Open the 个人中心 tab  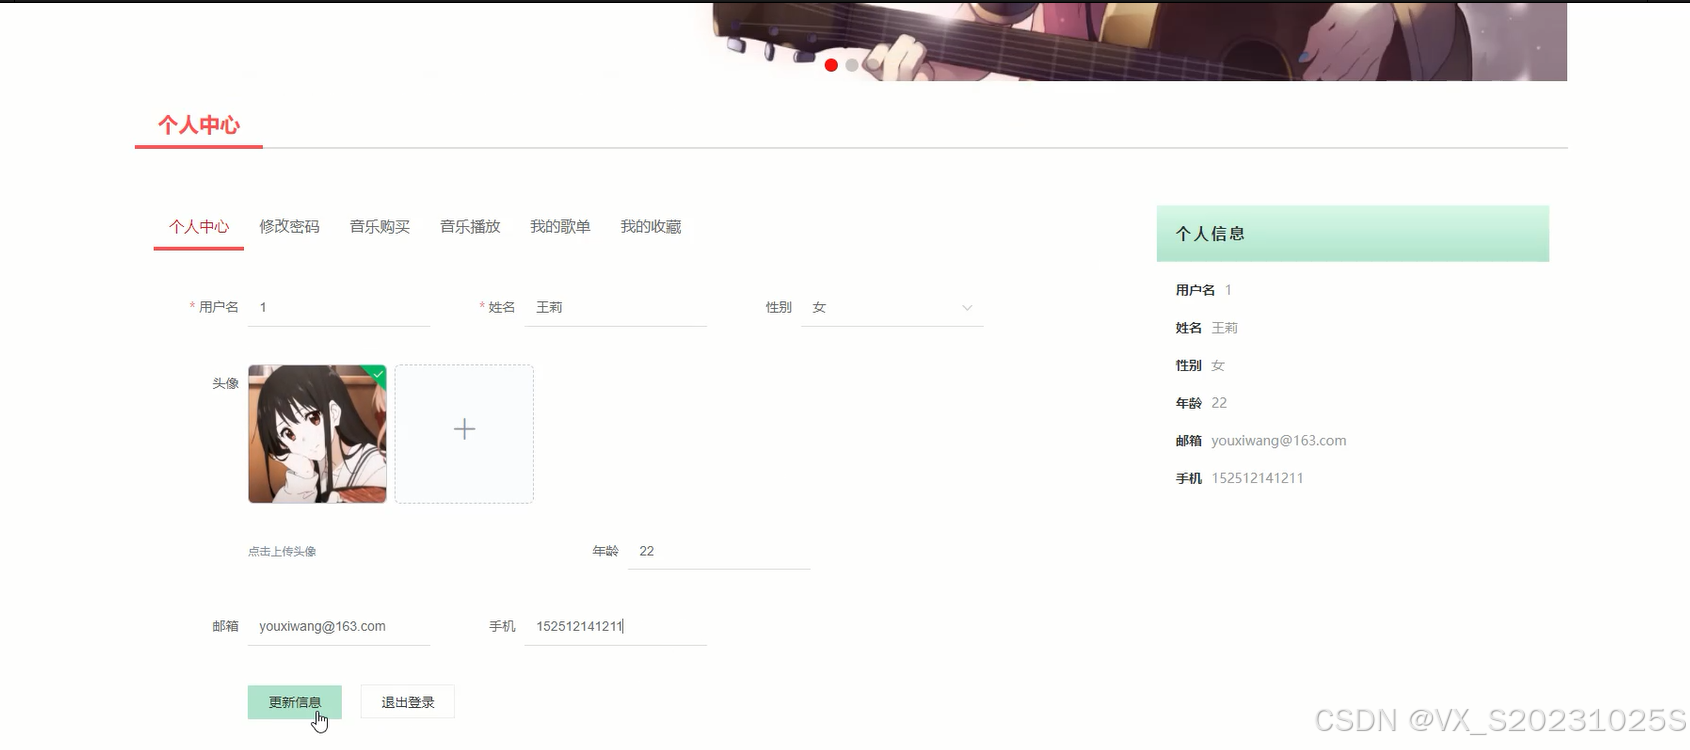(199, 227)
